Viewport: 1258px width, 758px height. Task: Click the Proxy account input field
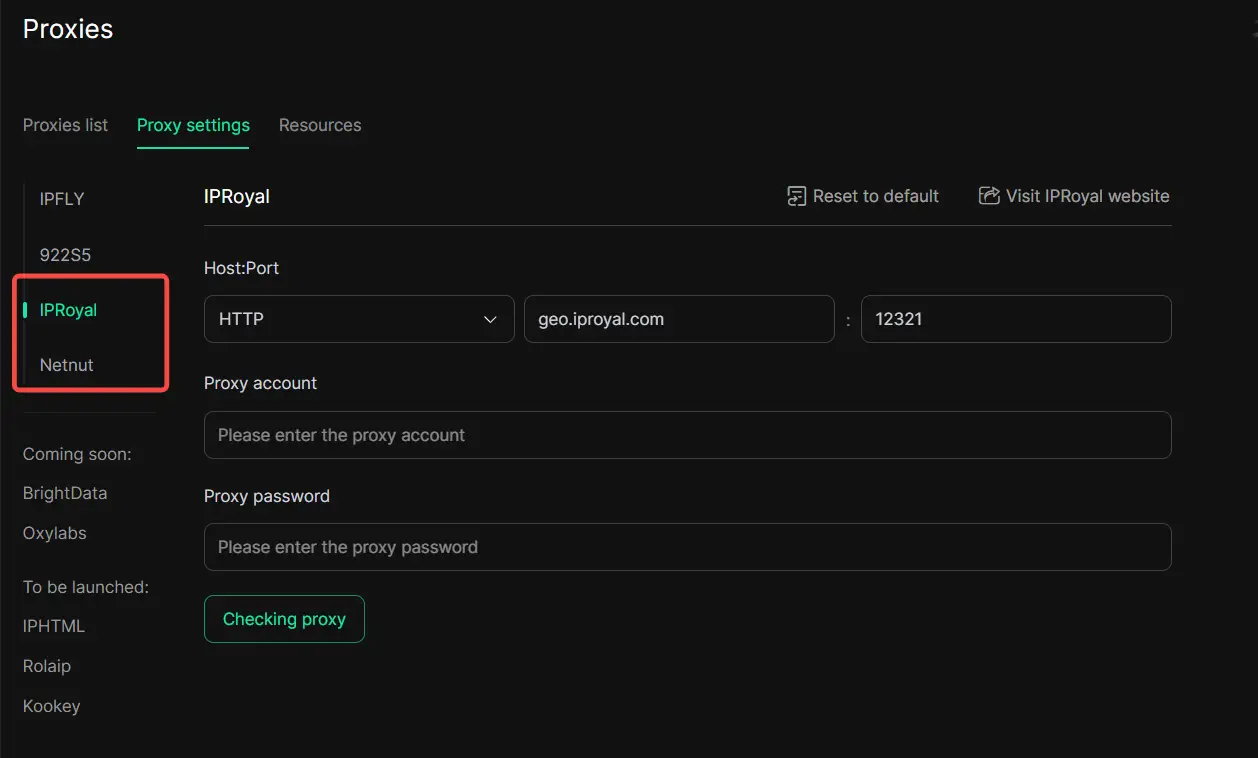tap(687, 435)
